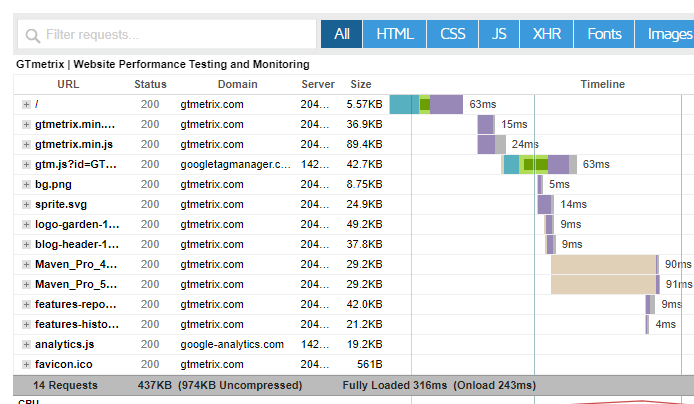This screenshot has height=404, width=694.
Task: Click the Filter requests search field
Action: point(167,35)
